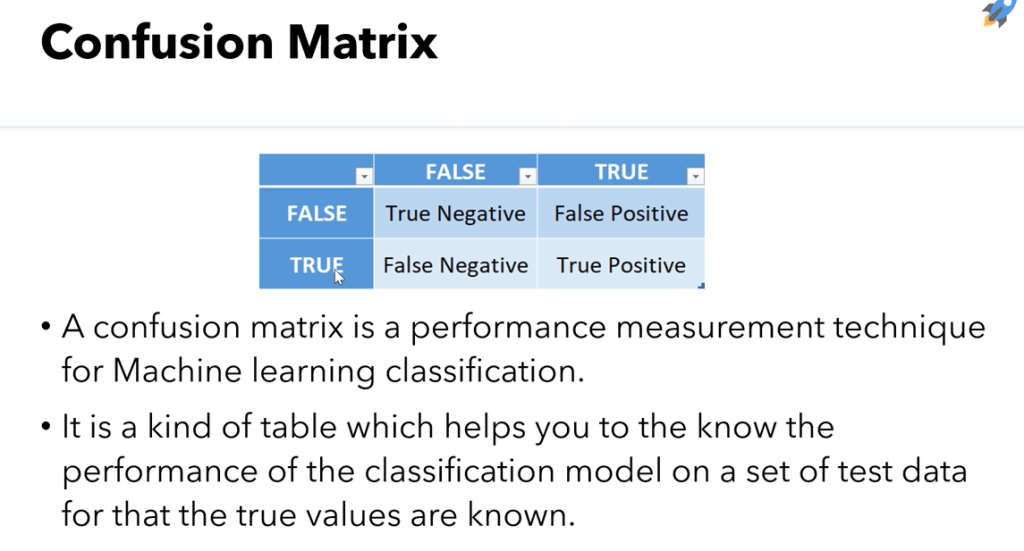
Task: Click the text 'for Machine learning classification.'
Action: point(321,371)
